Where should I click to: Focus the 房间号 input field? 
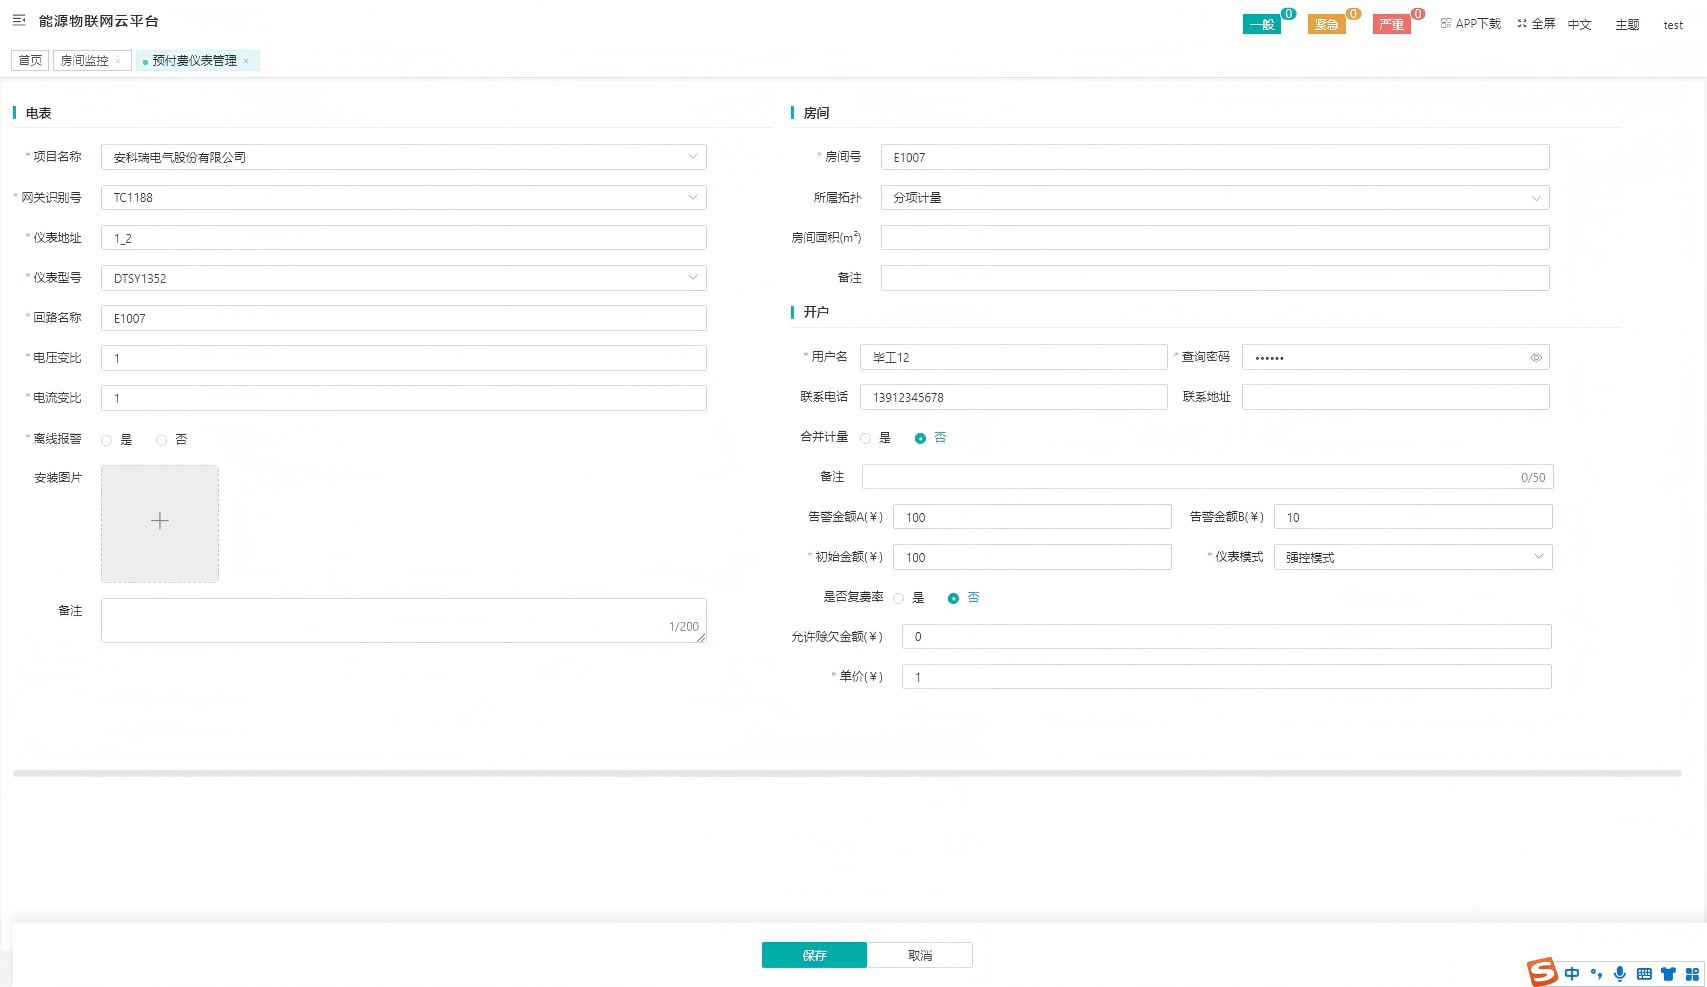point(1215,157)
